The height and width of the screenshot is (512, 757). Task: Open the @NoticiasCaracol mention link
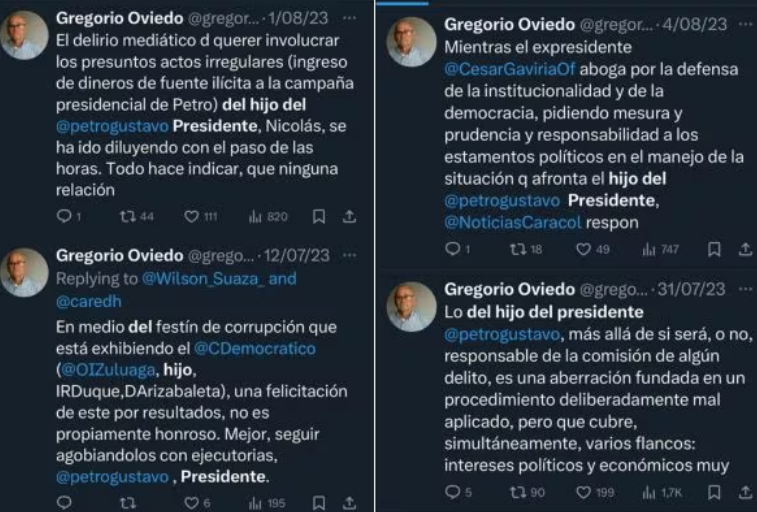pos(513,223)
